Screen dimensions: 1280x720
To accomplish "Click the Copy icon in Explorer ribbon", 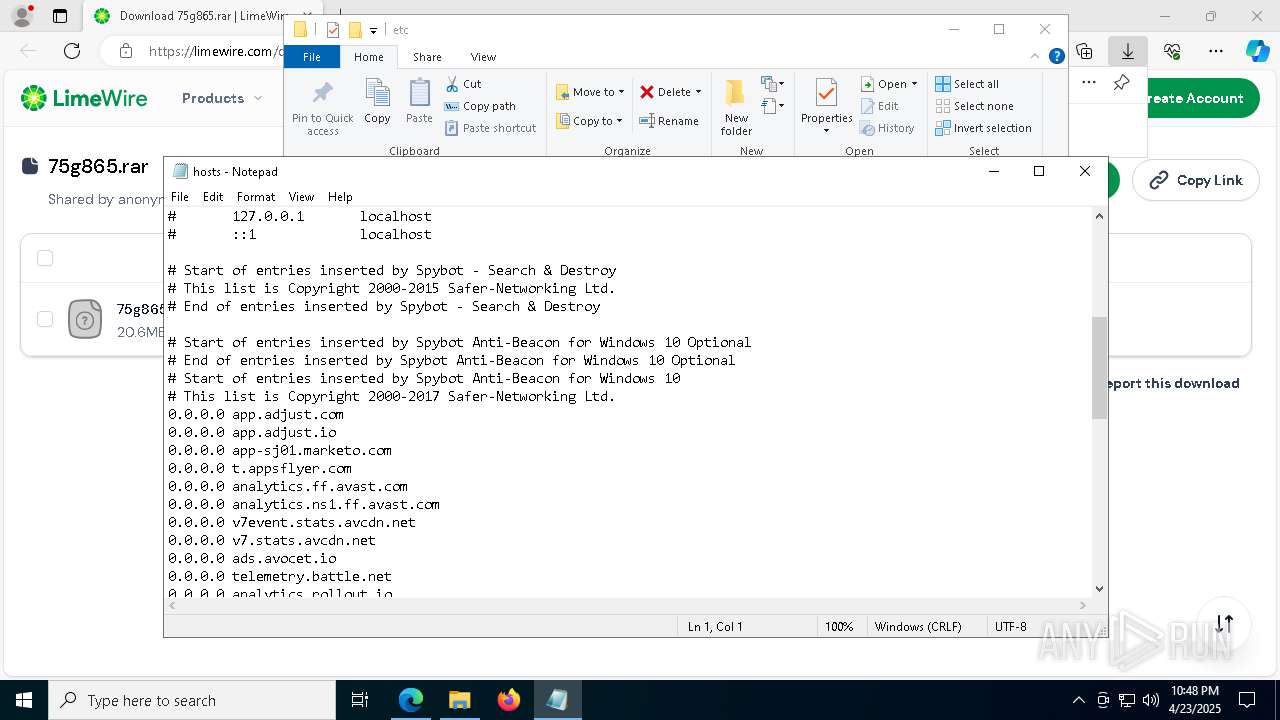I will pyautogui.click(x=377, y=101).
